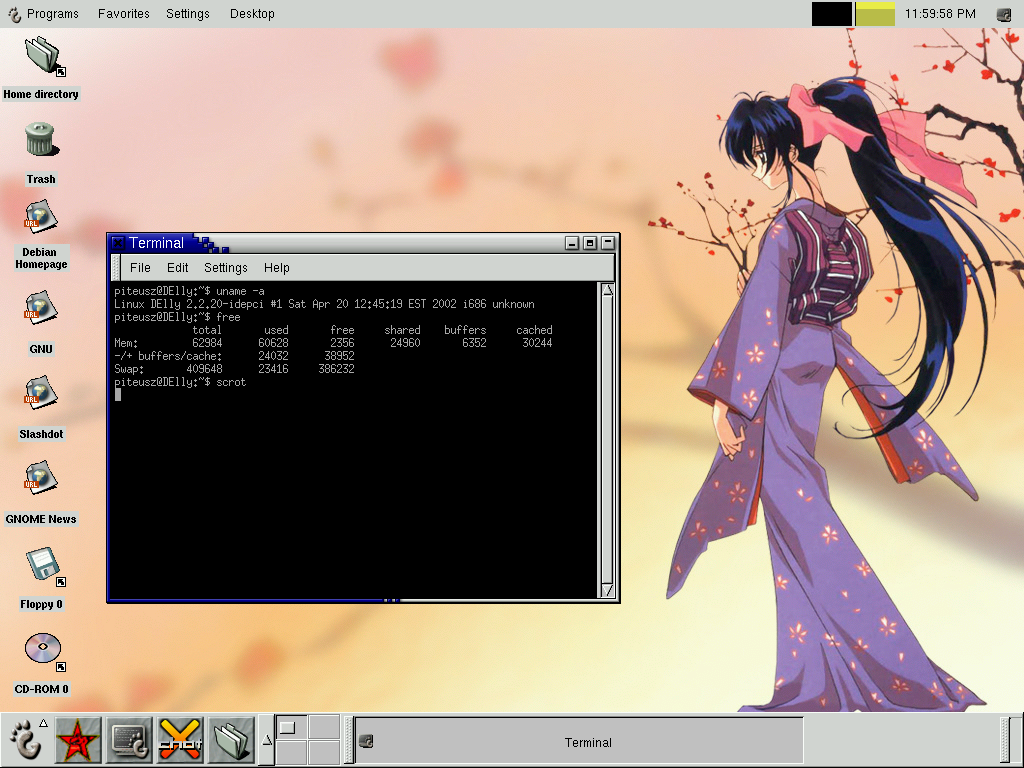Launch X-Chat from the bottom panel
Image resolution: width=1024 pixels, height=768 pixels.
click(x=180, y=741)
